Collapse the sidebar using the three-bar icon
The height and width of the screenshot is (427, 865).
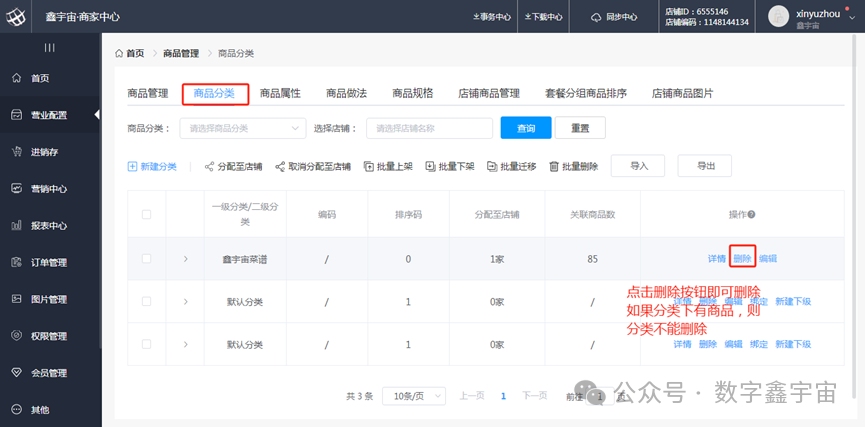point(50,48)
